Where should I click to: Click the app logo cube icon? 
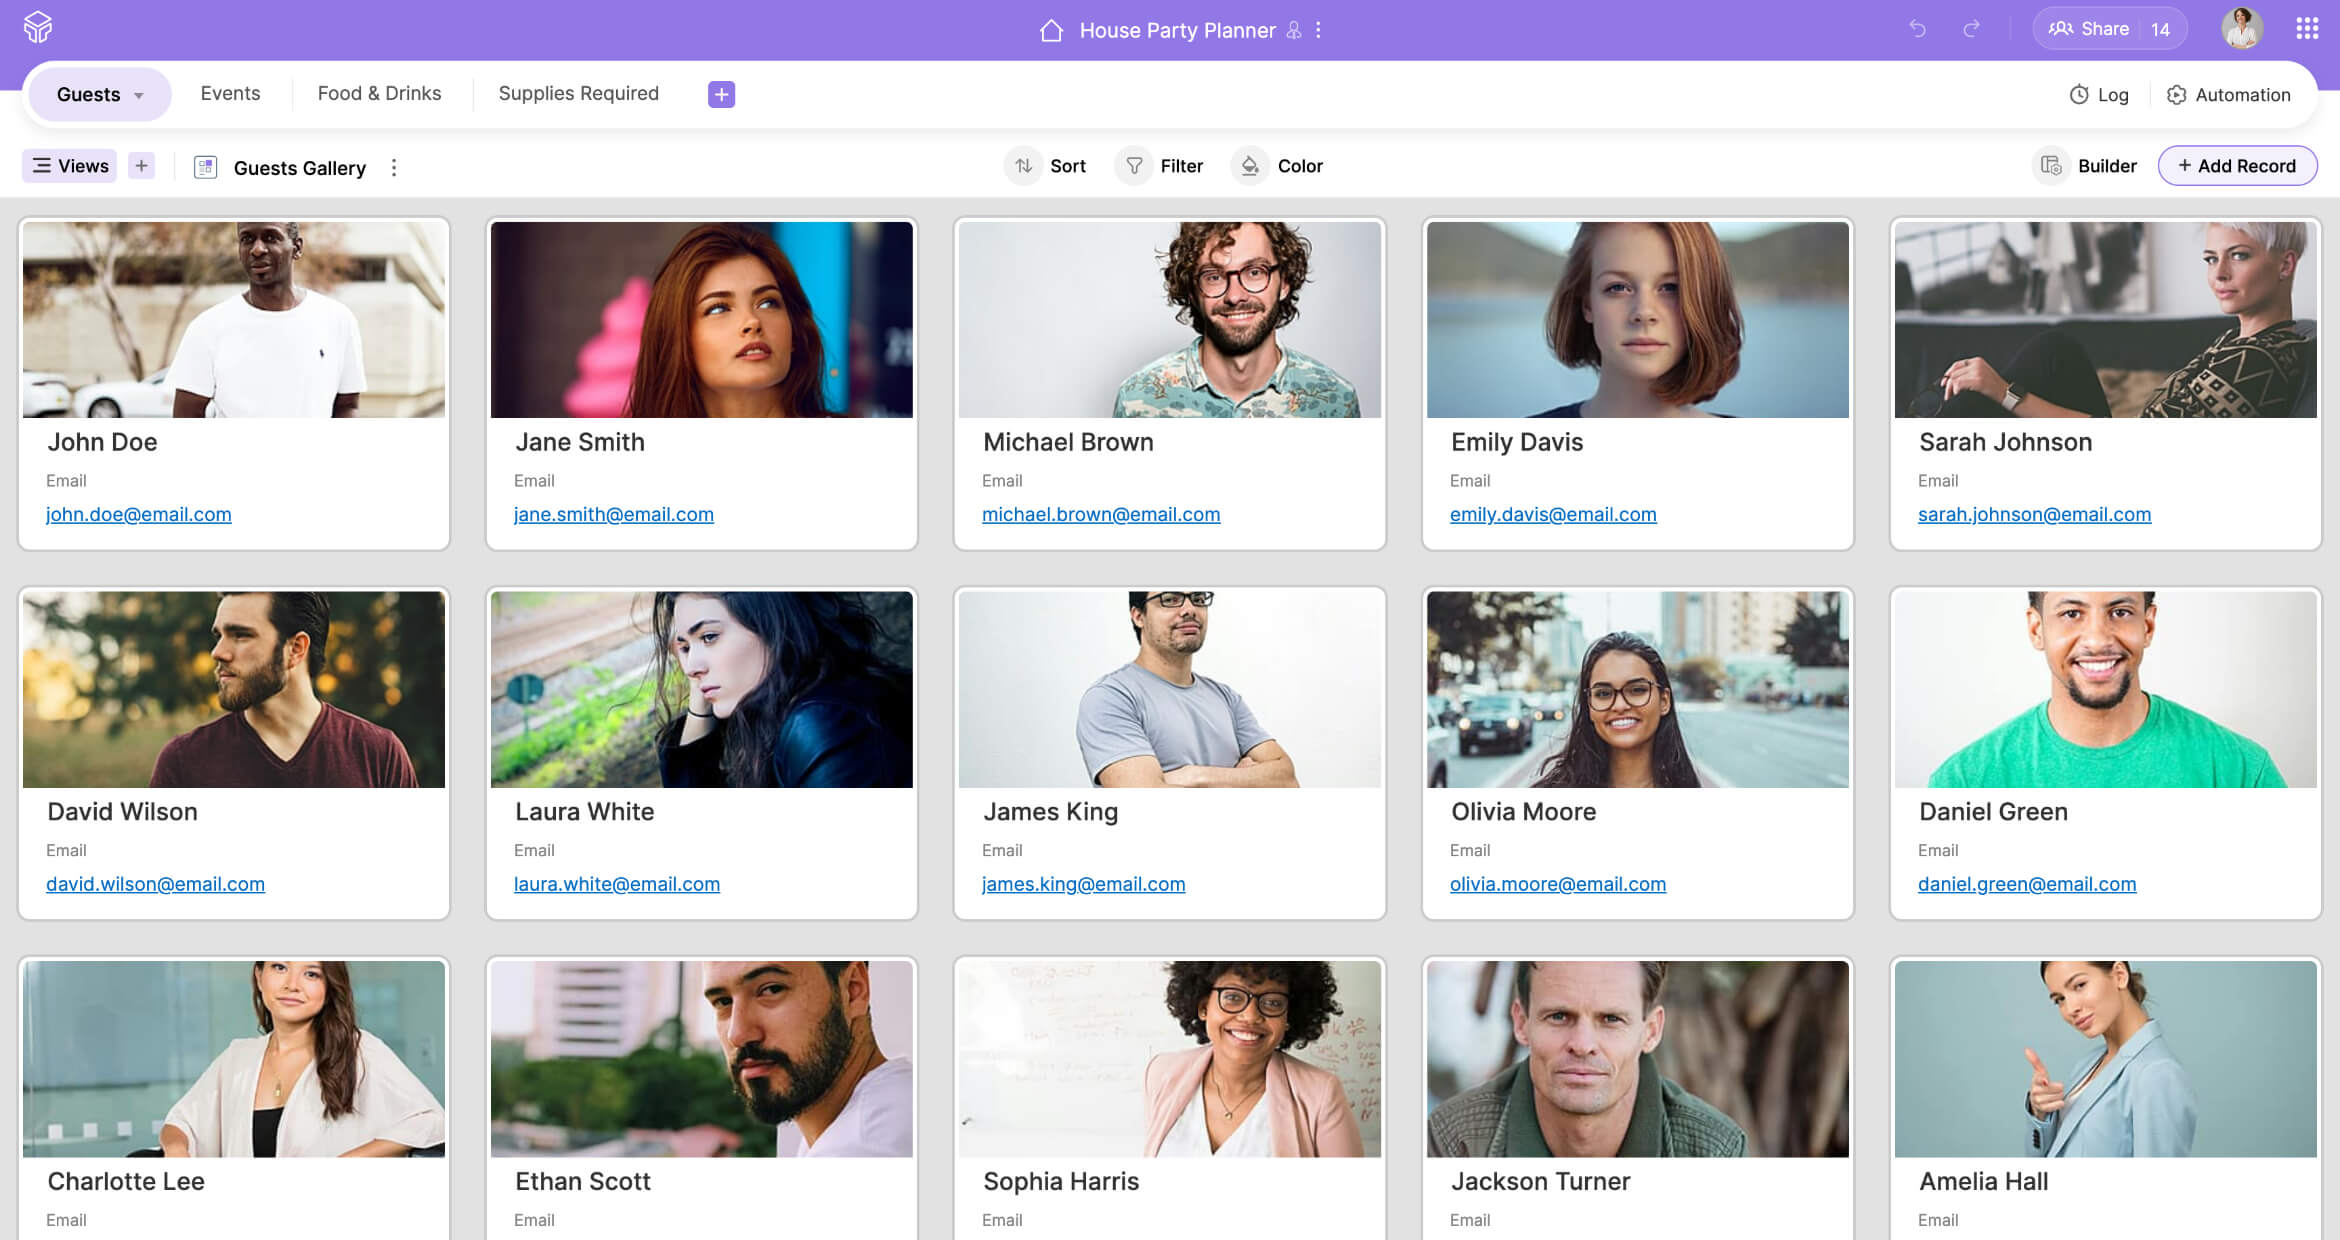click(x=38, y=27)
